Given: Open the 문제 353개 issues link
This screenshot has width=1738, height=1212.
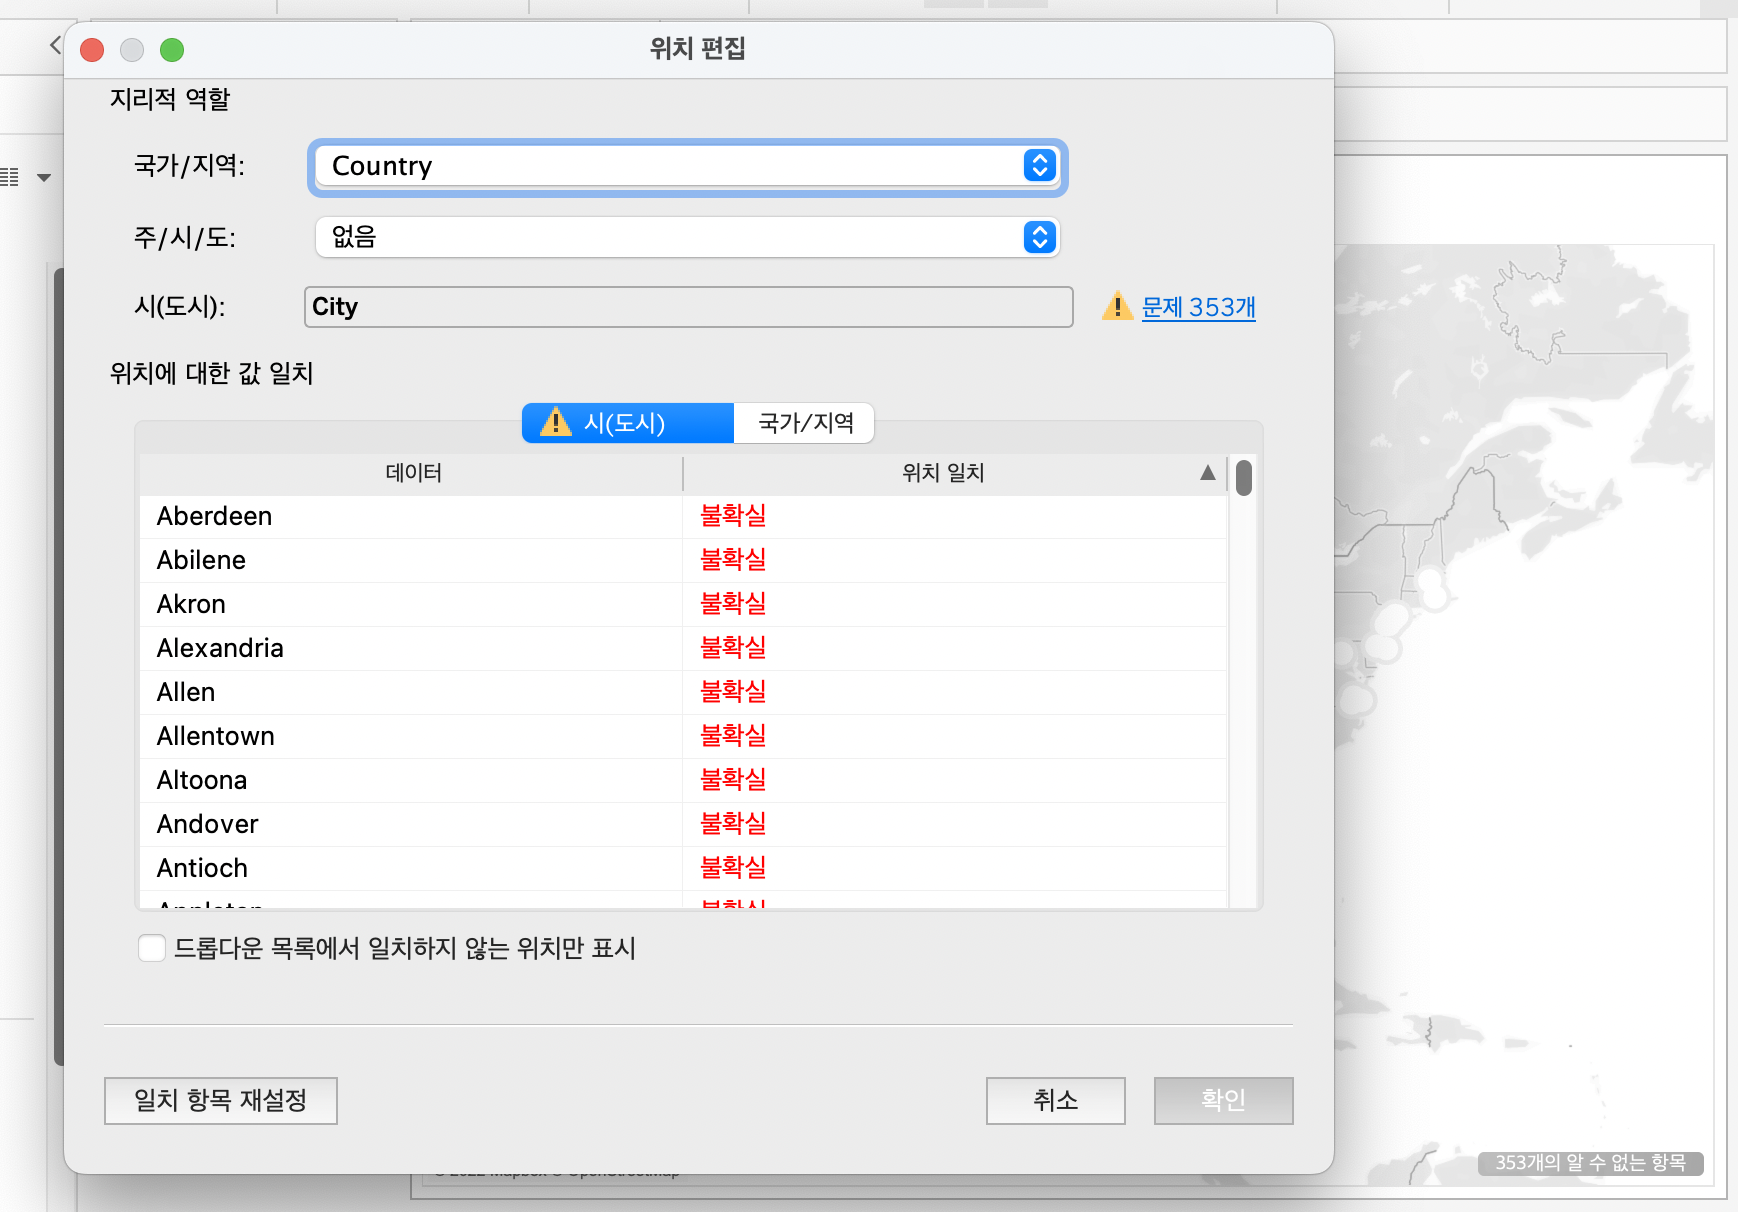Looking at the screenshot, I should point(1198,307).
